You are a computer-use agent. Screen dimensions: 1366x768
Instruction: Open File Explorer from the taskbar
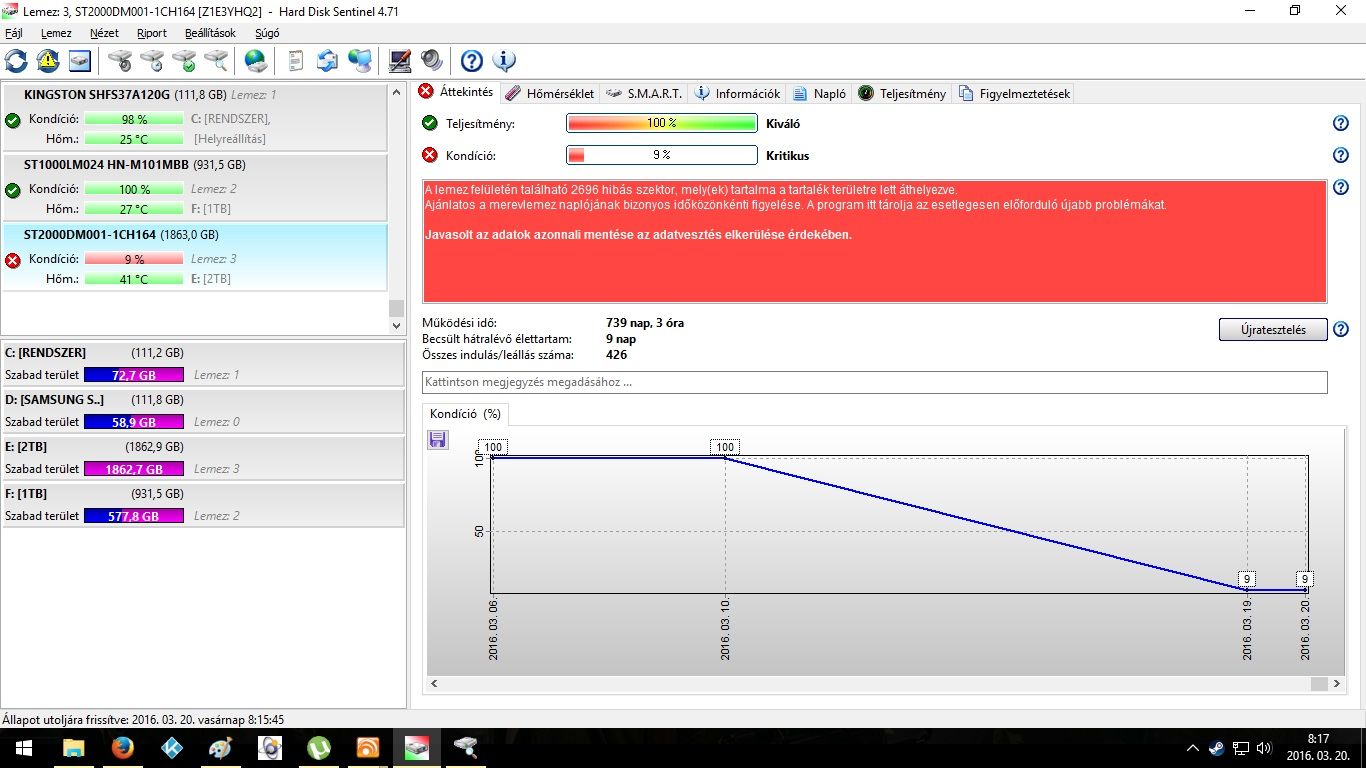point(74,748)
